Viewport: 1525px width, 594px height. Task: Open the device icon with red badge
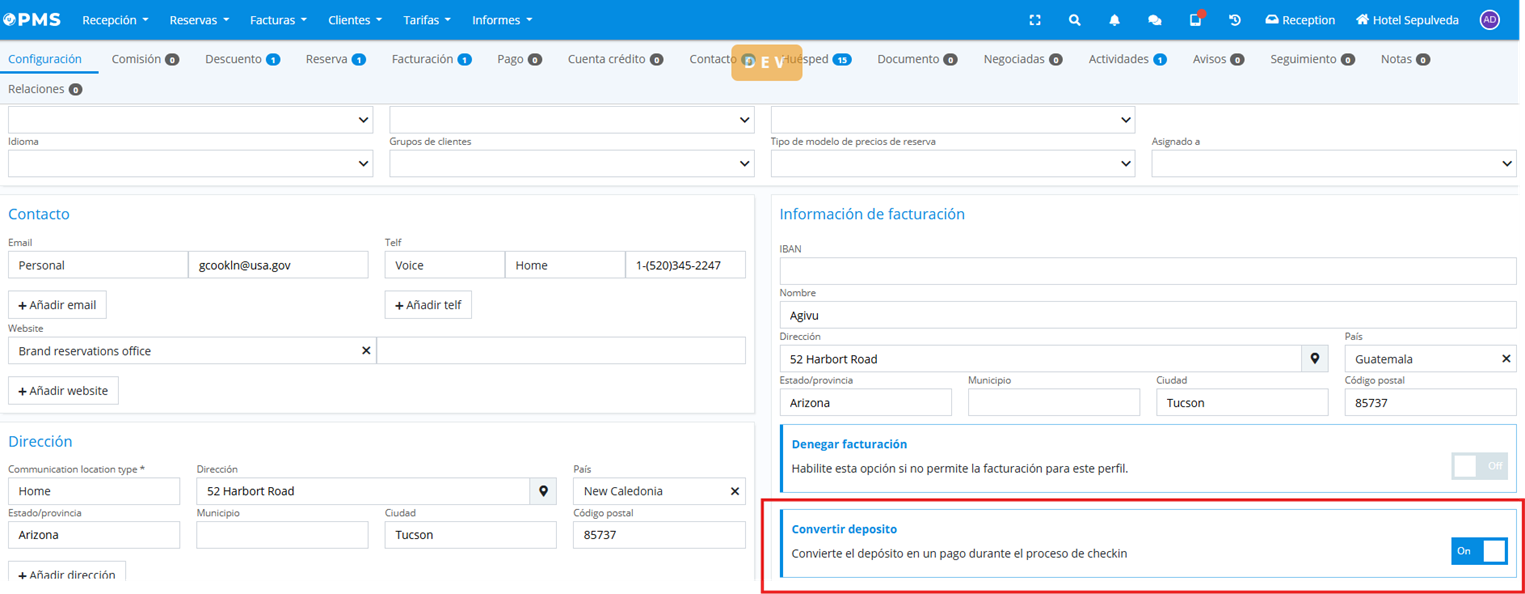pos(1195,20)
